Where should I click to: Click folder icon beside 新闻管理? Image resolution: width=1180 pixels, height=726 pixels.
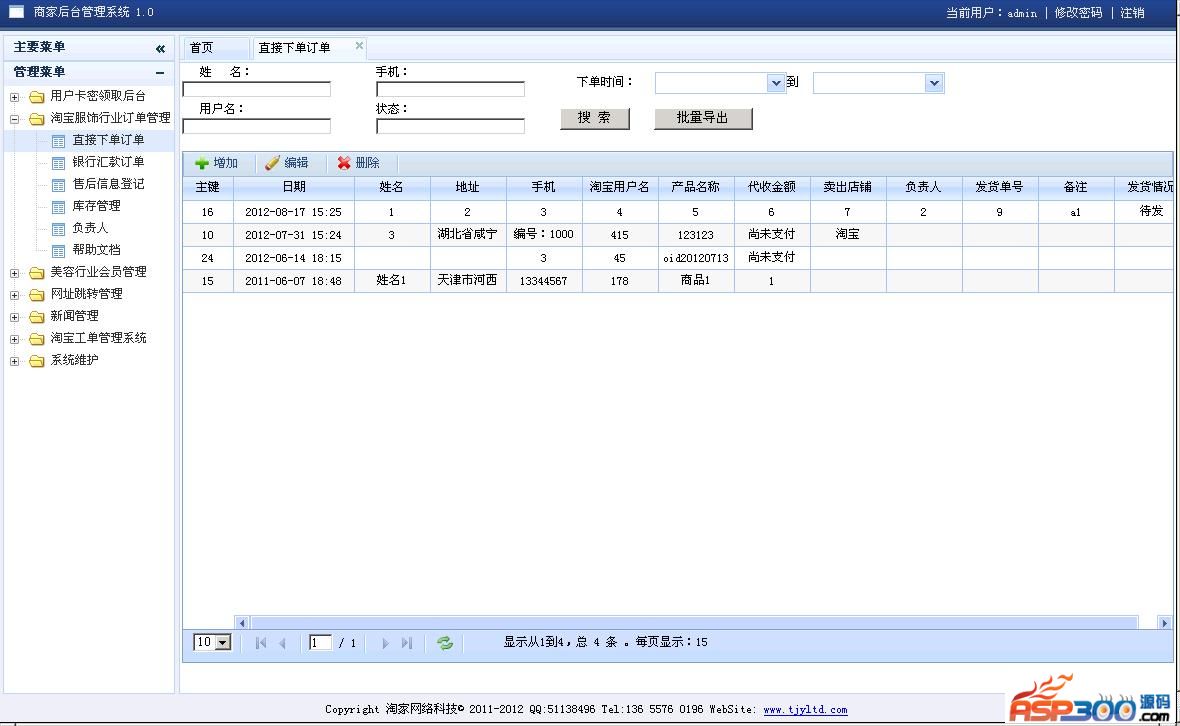36,317
